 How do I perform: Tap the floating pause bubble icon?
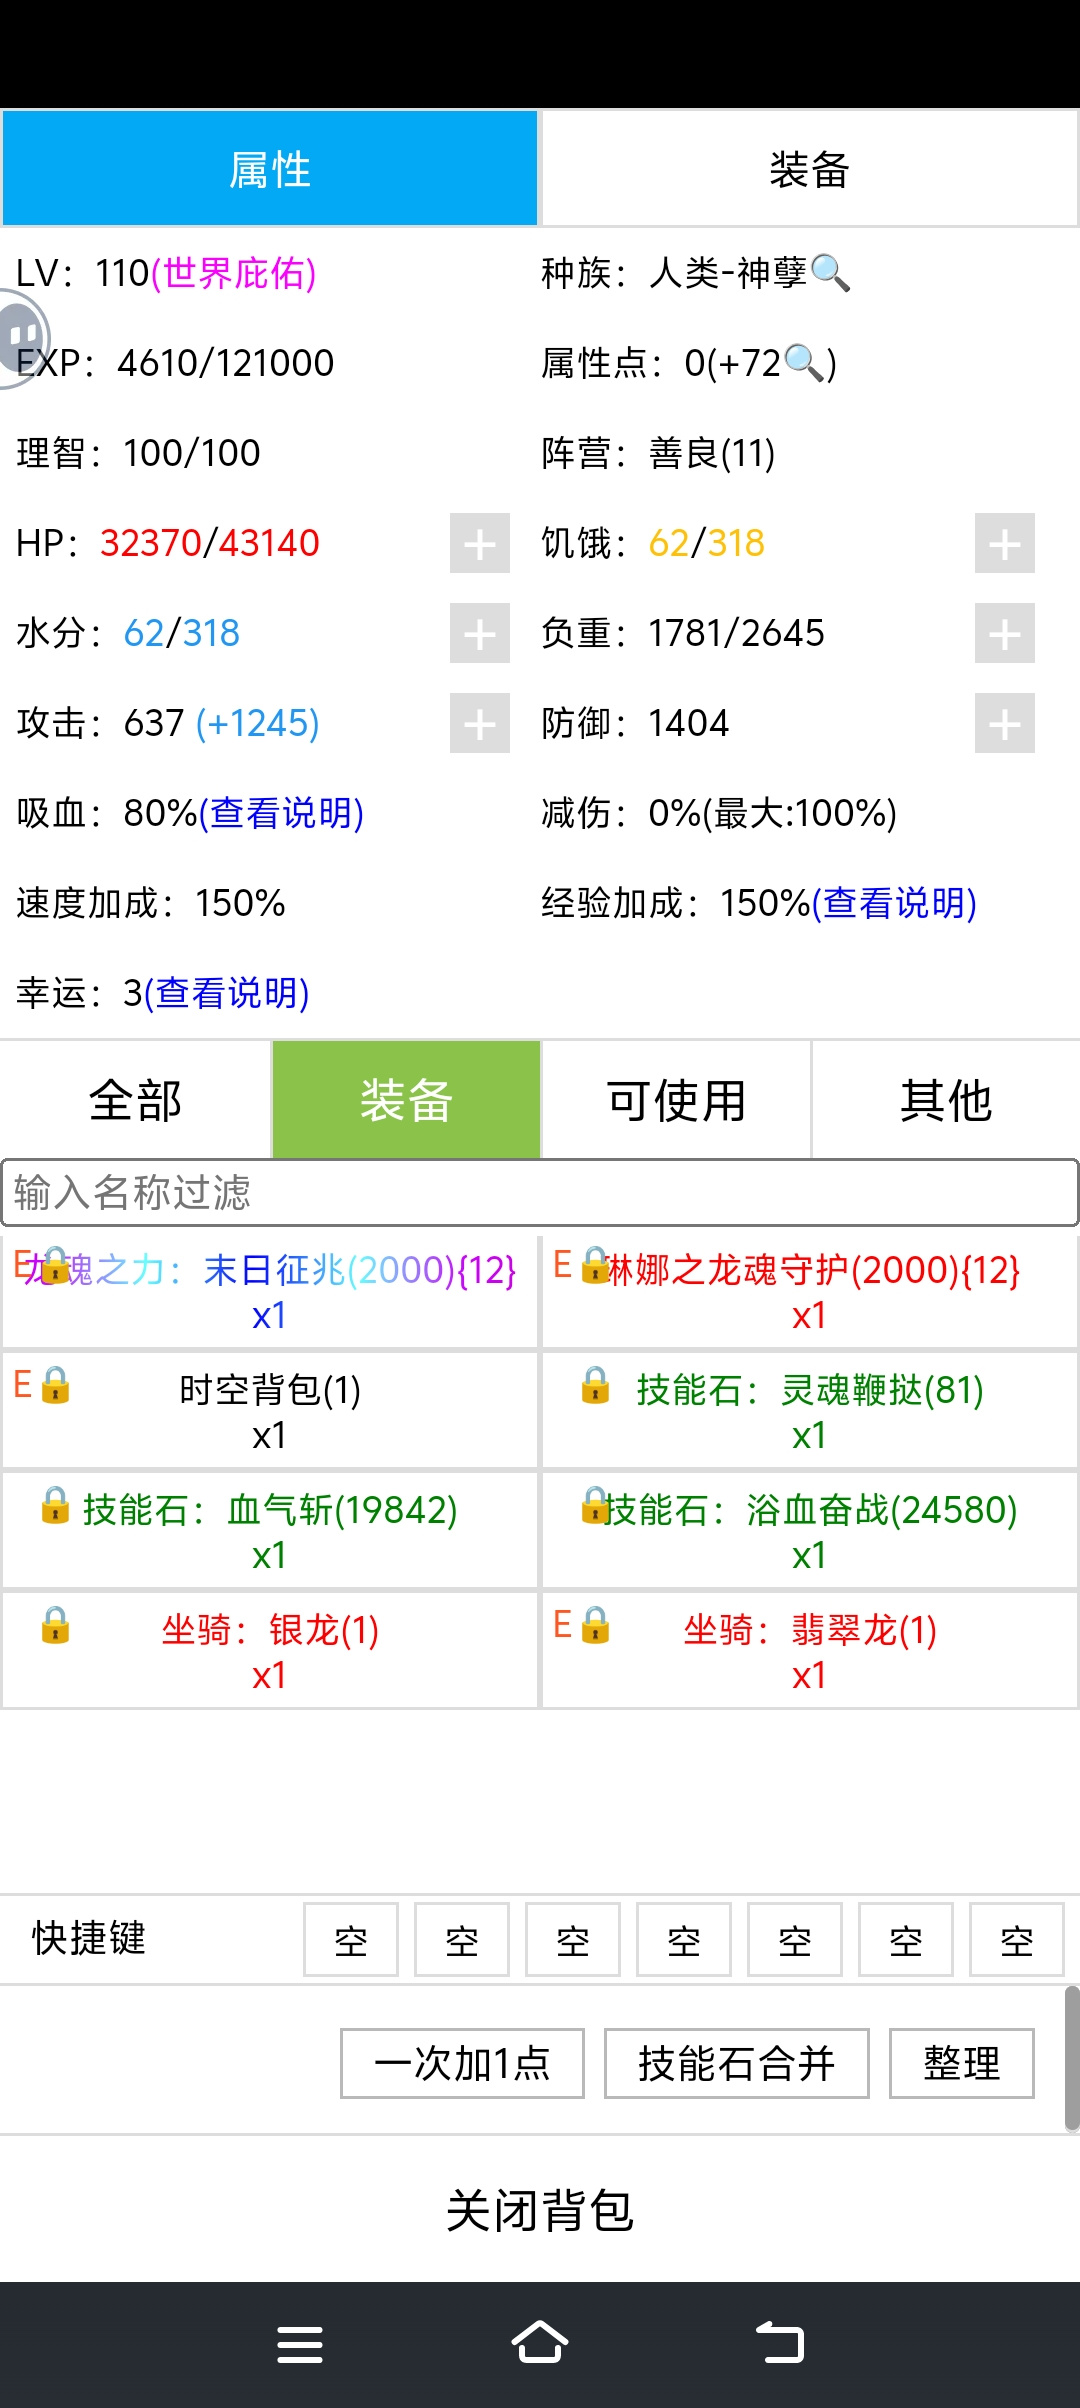[x=20, y=338]
